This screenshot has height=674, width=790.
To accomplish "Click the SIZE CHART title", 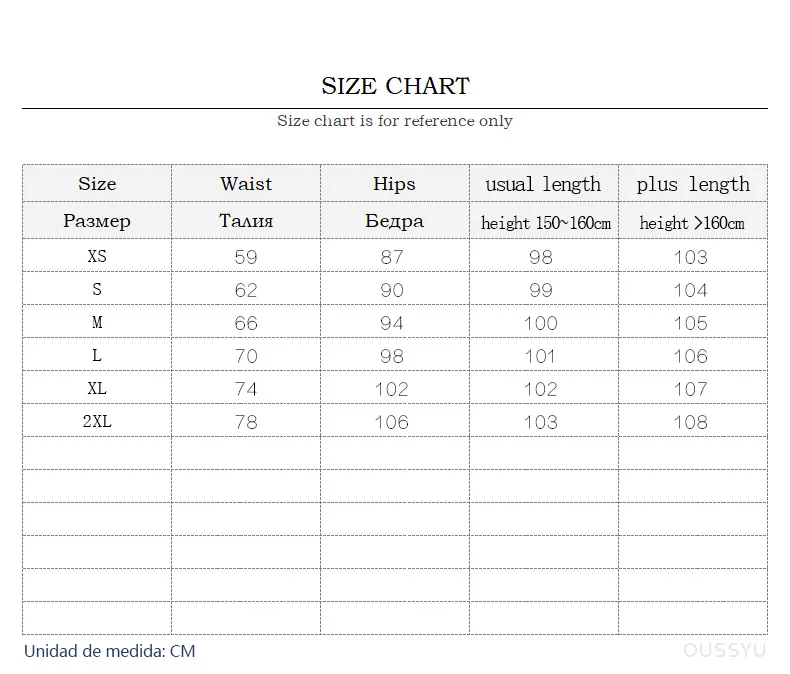I will 395,86.
